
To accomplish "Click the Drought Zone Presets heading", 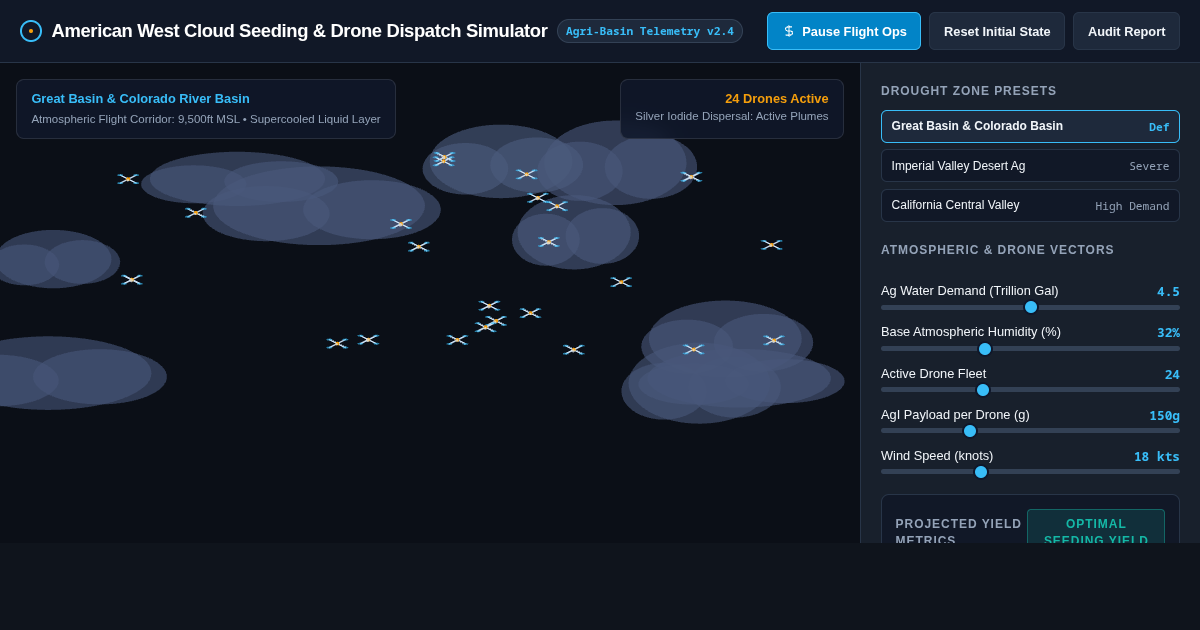I will click(969, 91).
